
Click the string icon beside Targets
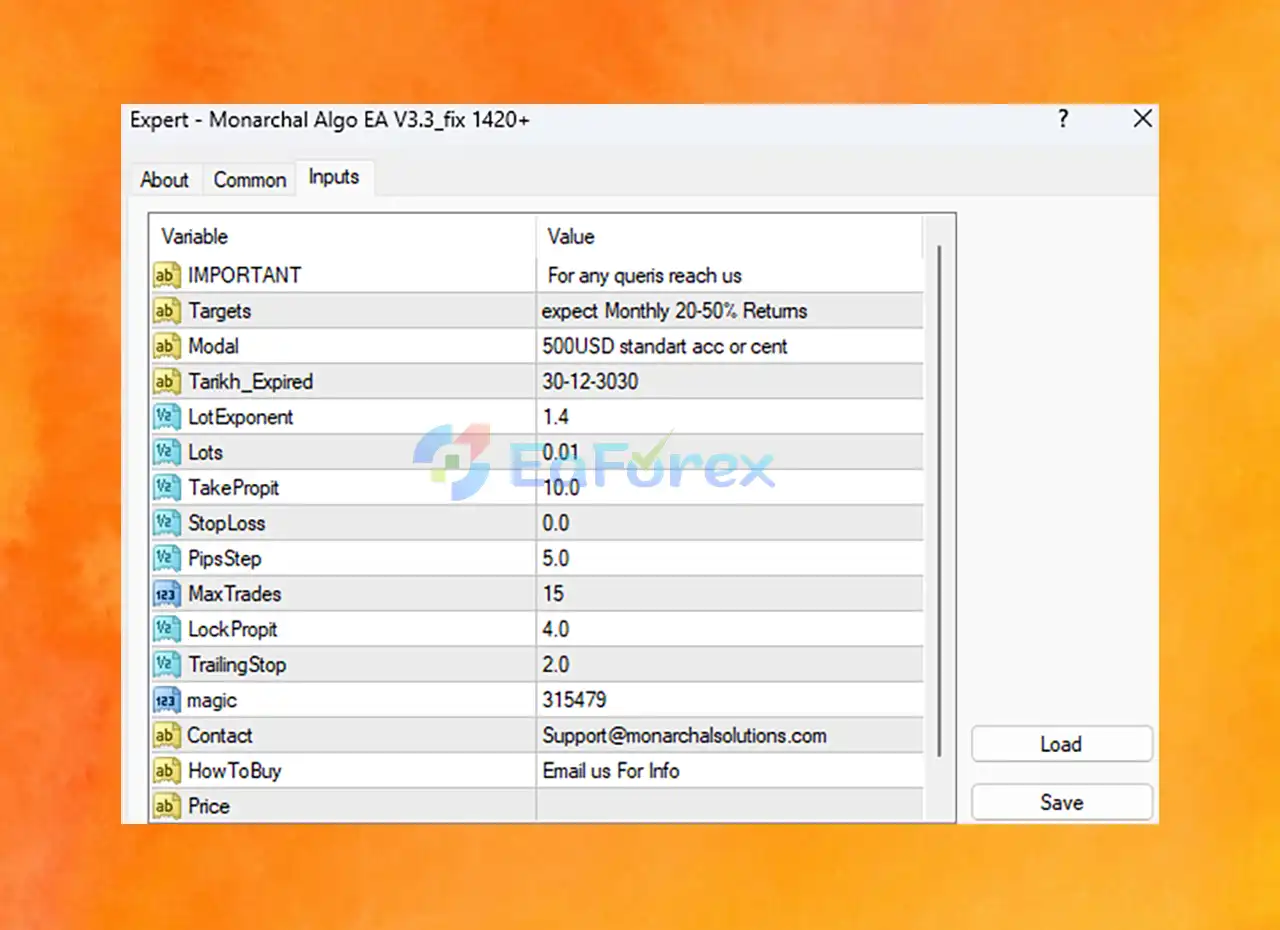point(166,311)
